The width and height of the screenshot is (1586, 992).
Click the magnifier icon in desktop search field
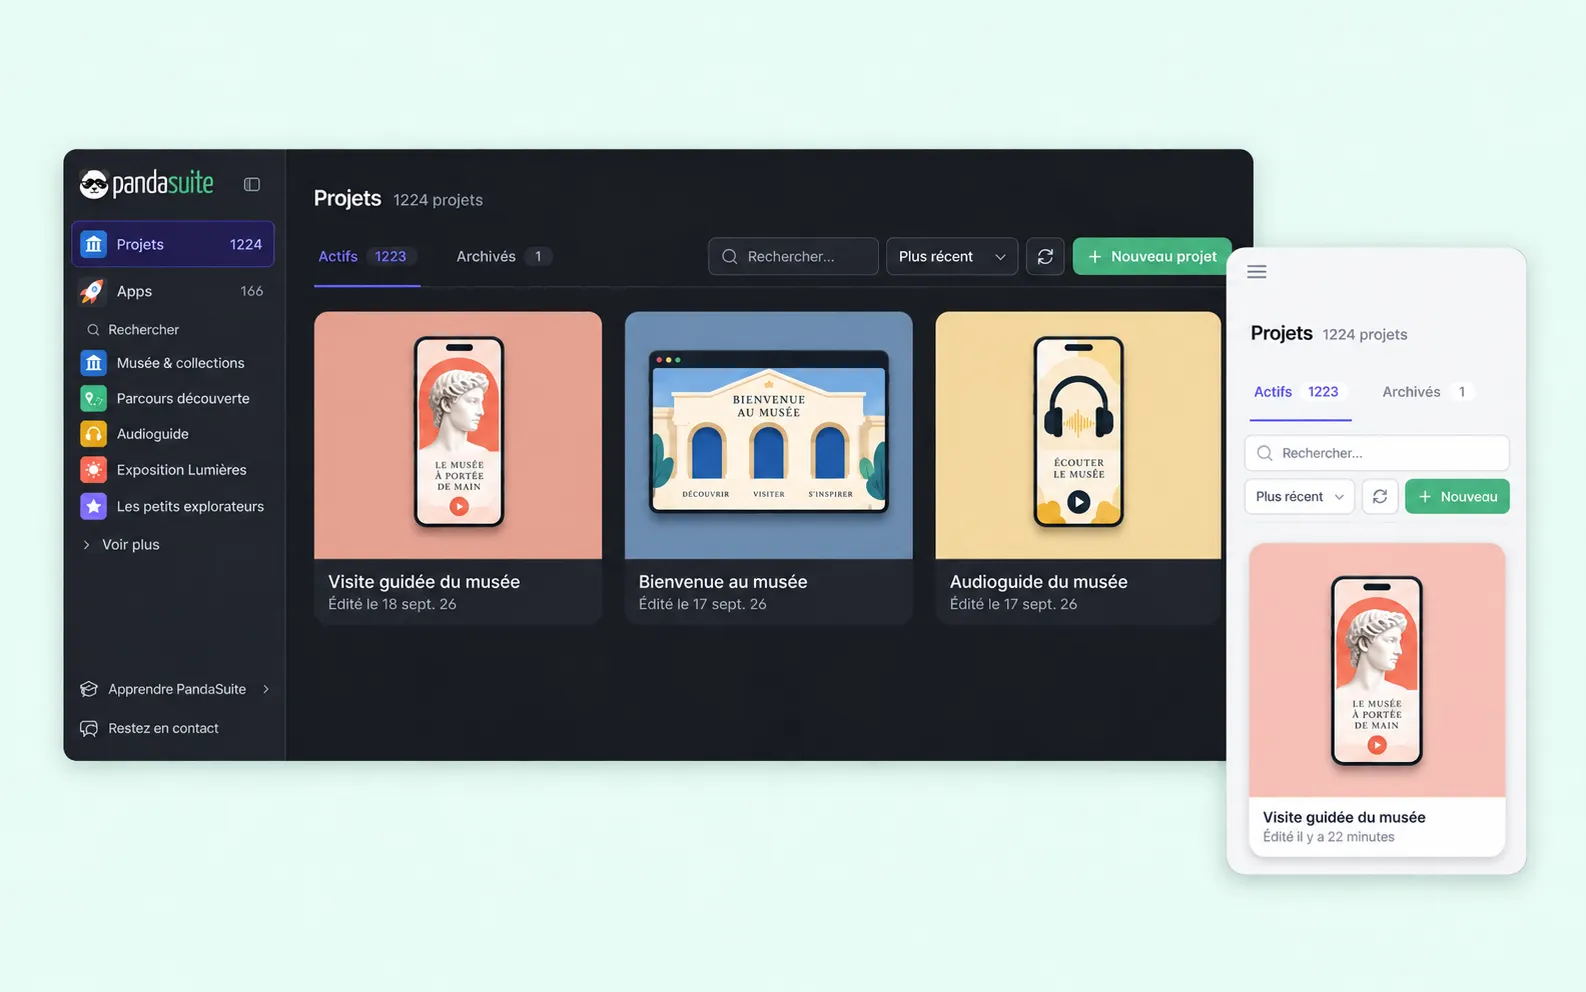click(x=730, y=257)
